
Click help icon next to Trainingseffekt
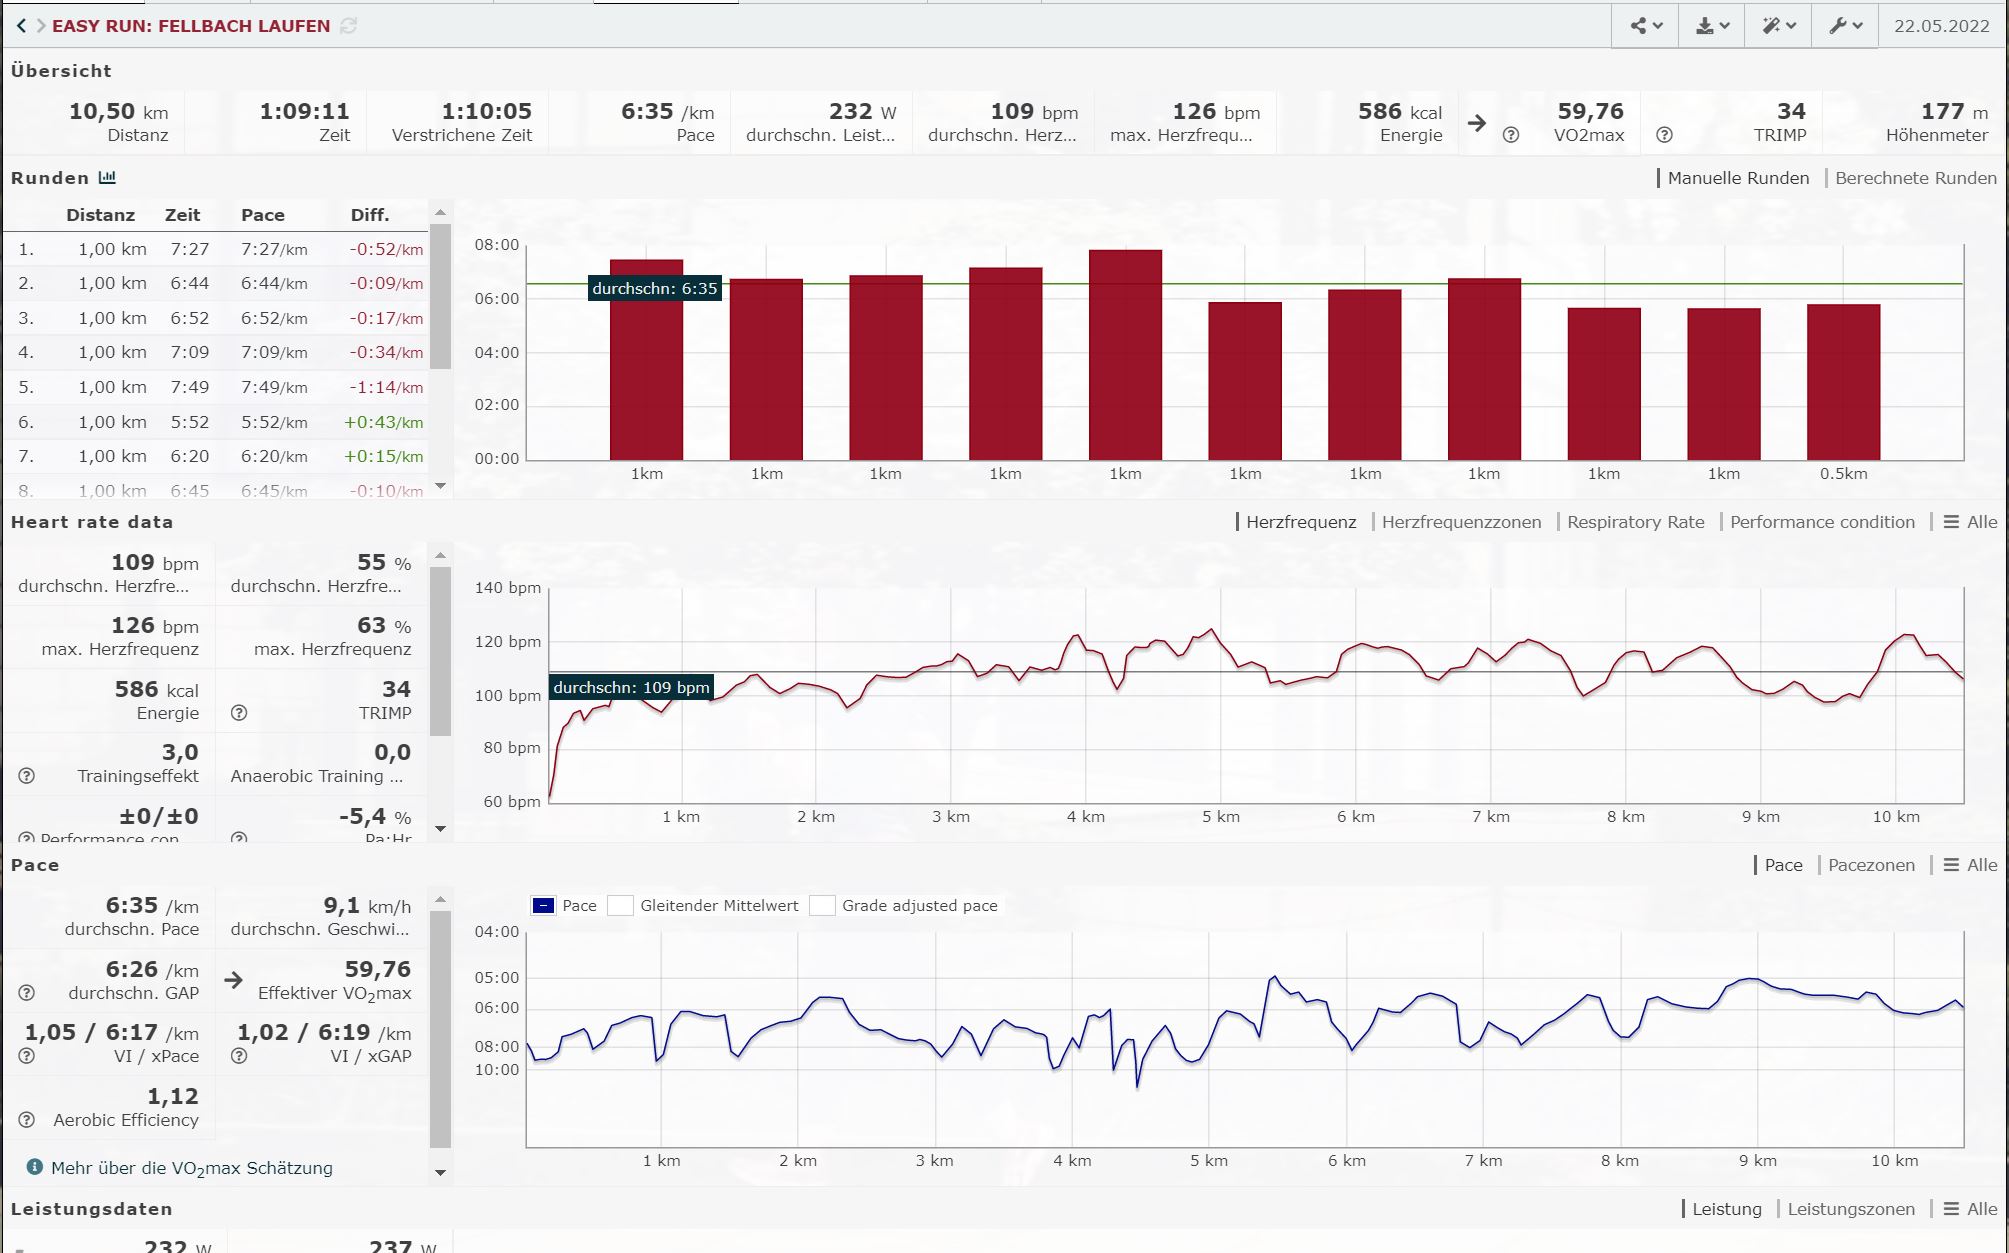[x=27, y=776]
